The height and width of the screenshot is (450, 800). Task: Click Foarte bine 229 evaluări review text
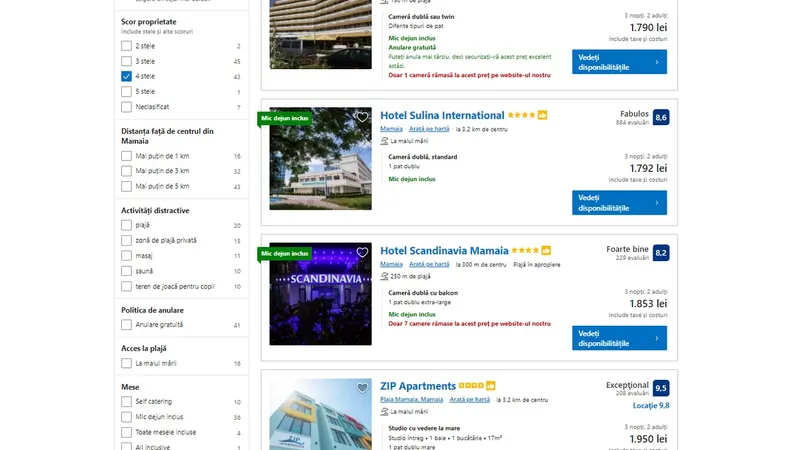point(627,253)
